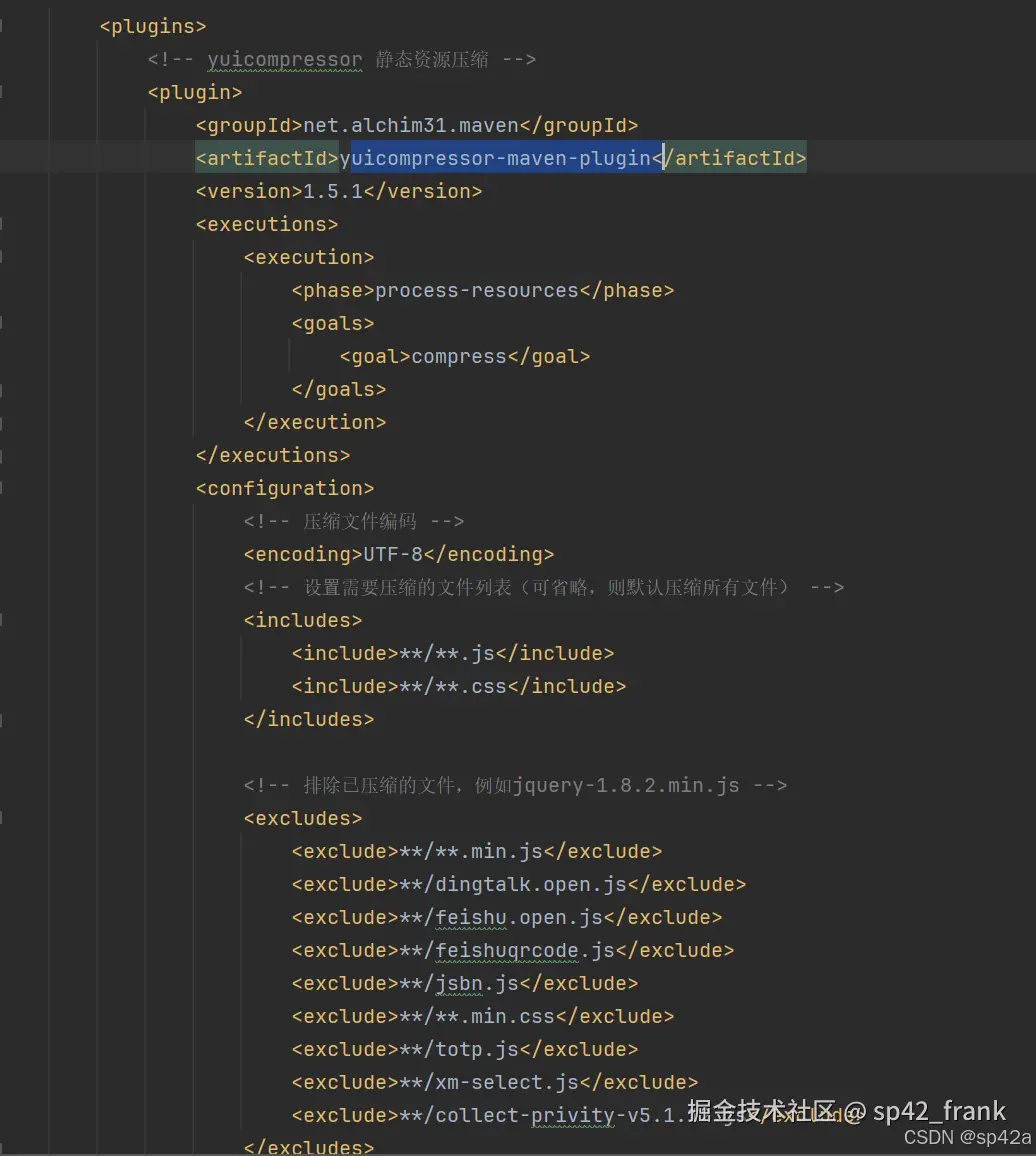1036x1156 pixels.
Task: Click the comment 'yuicompressor 静态资源压缩'
Action: click(341, 59)
